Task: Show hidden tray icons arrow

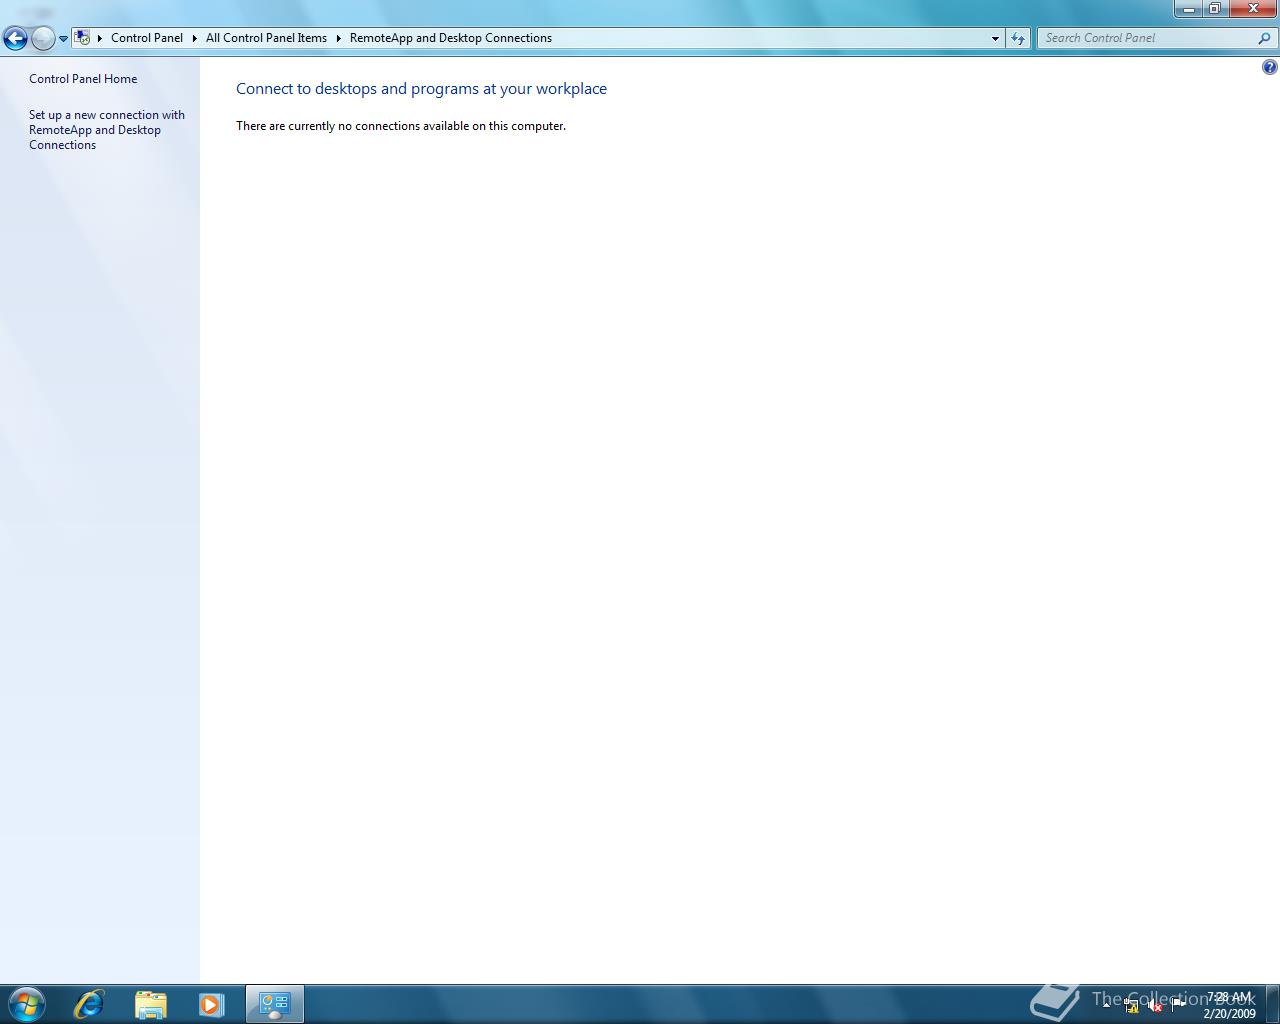Action: [x=1106, y=1003]
